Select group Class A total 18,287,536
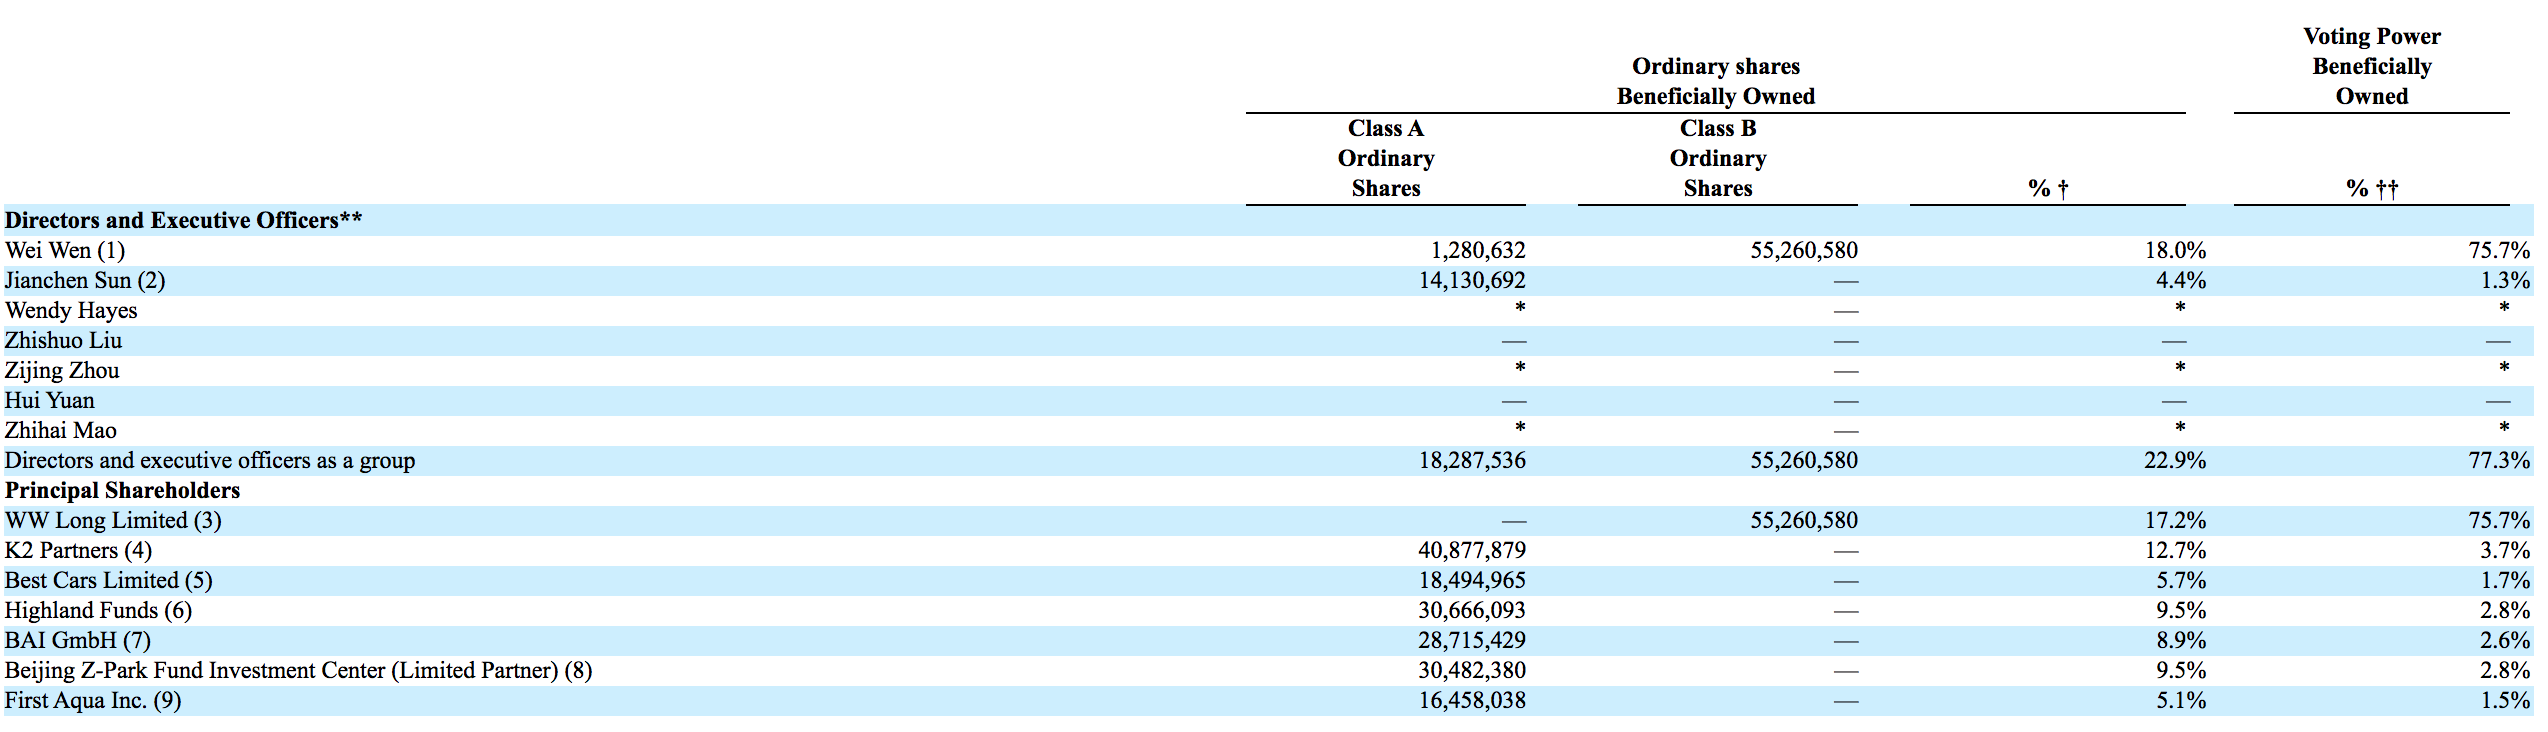Image resolution: width=2548 pixels, height=732 pixels. coord(1472,461)
